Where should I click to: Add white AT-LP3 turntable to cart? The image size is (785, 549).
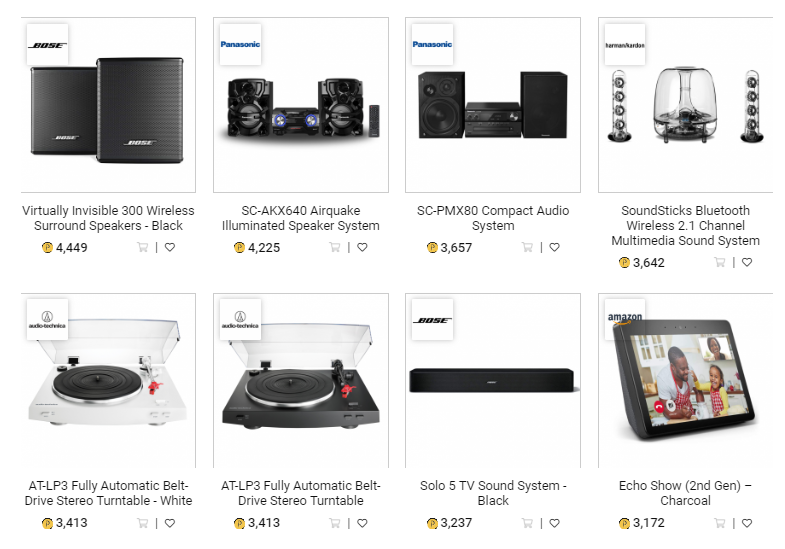click(142, 522)
